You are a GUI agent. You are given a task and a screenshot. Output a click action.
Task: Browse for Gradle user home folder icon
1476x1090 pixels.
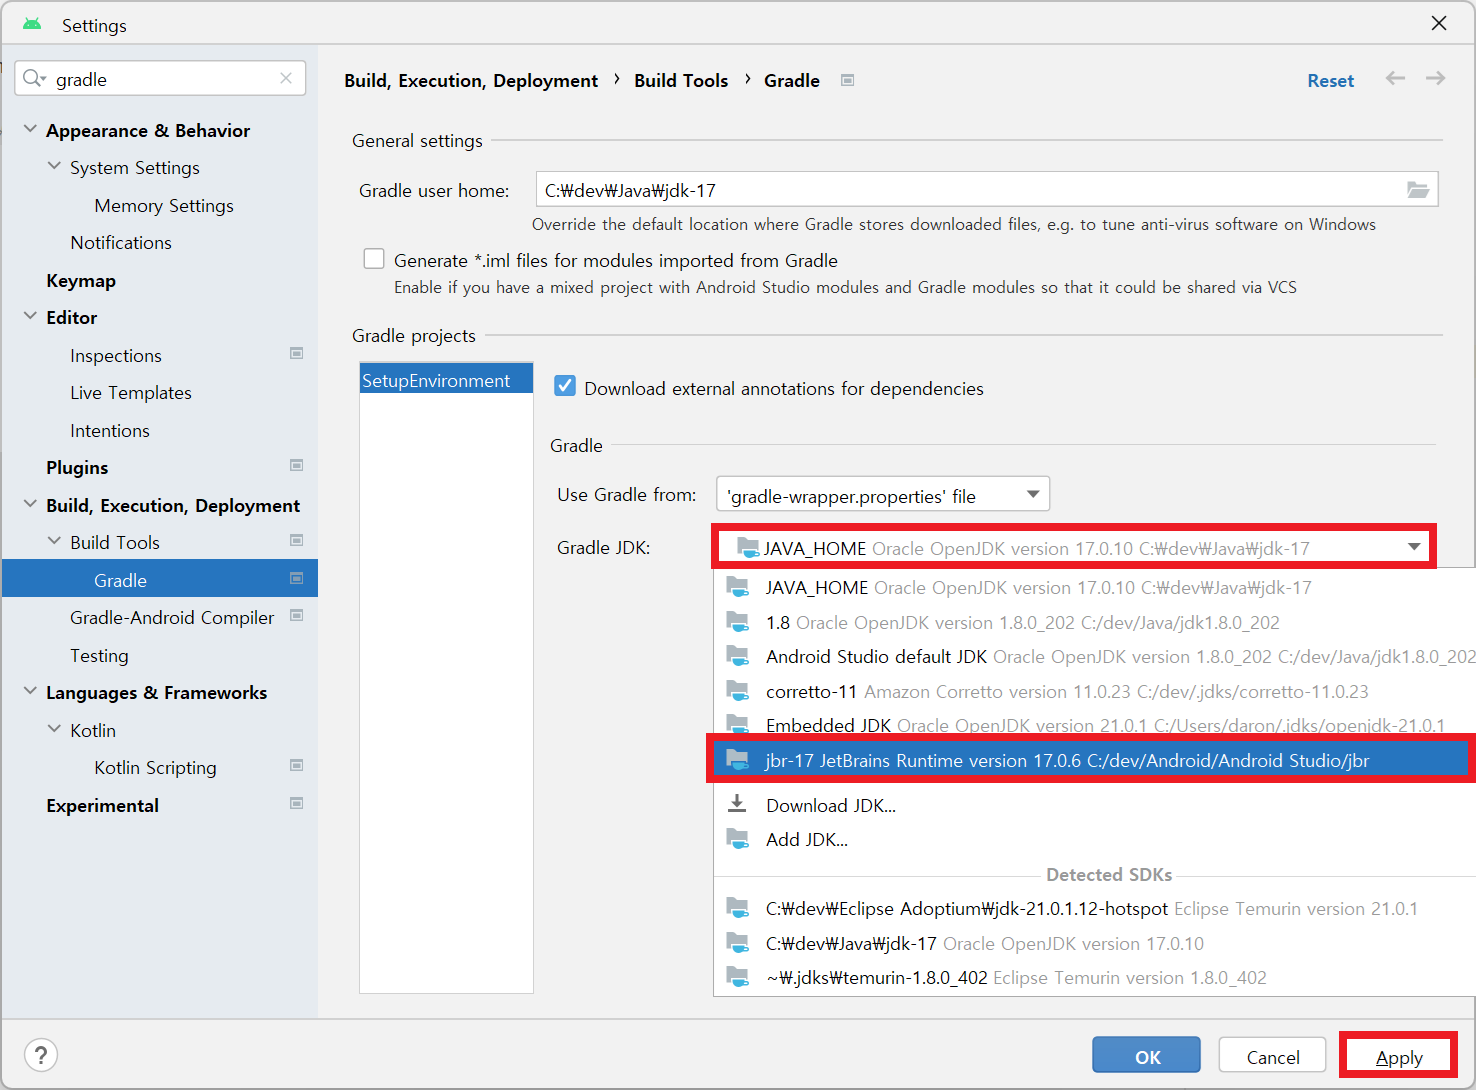1418,189
